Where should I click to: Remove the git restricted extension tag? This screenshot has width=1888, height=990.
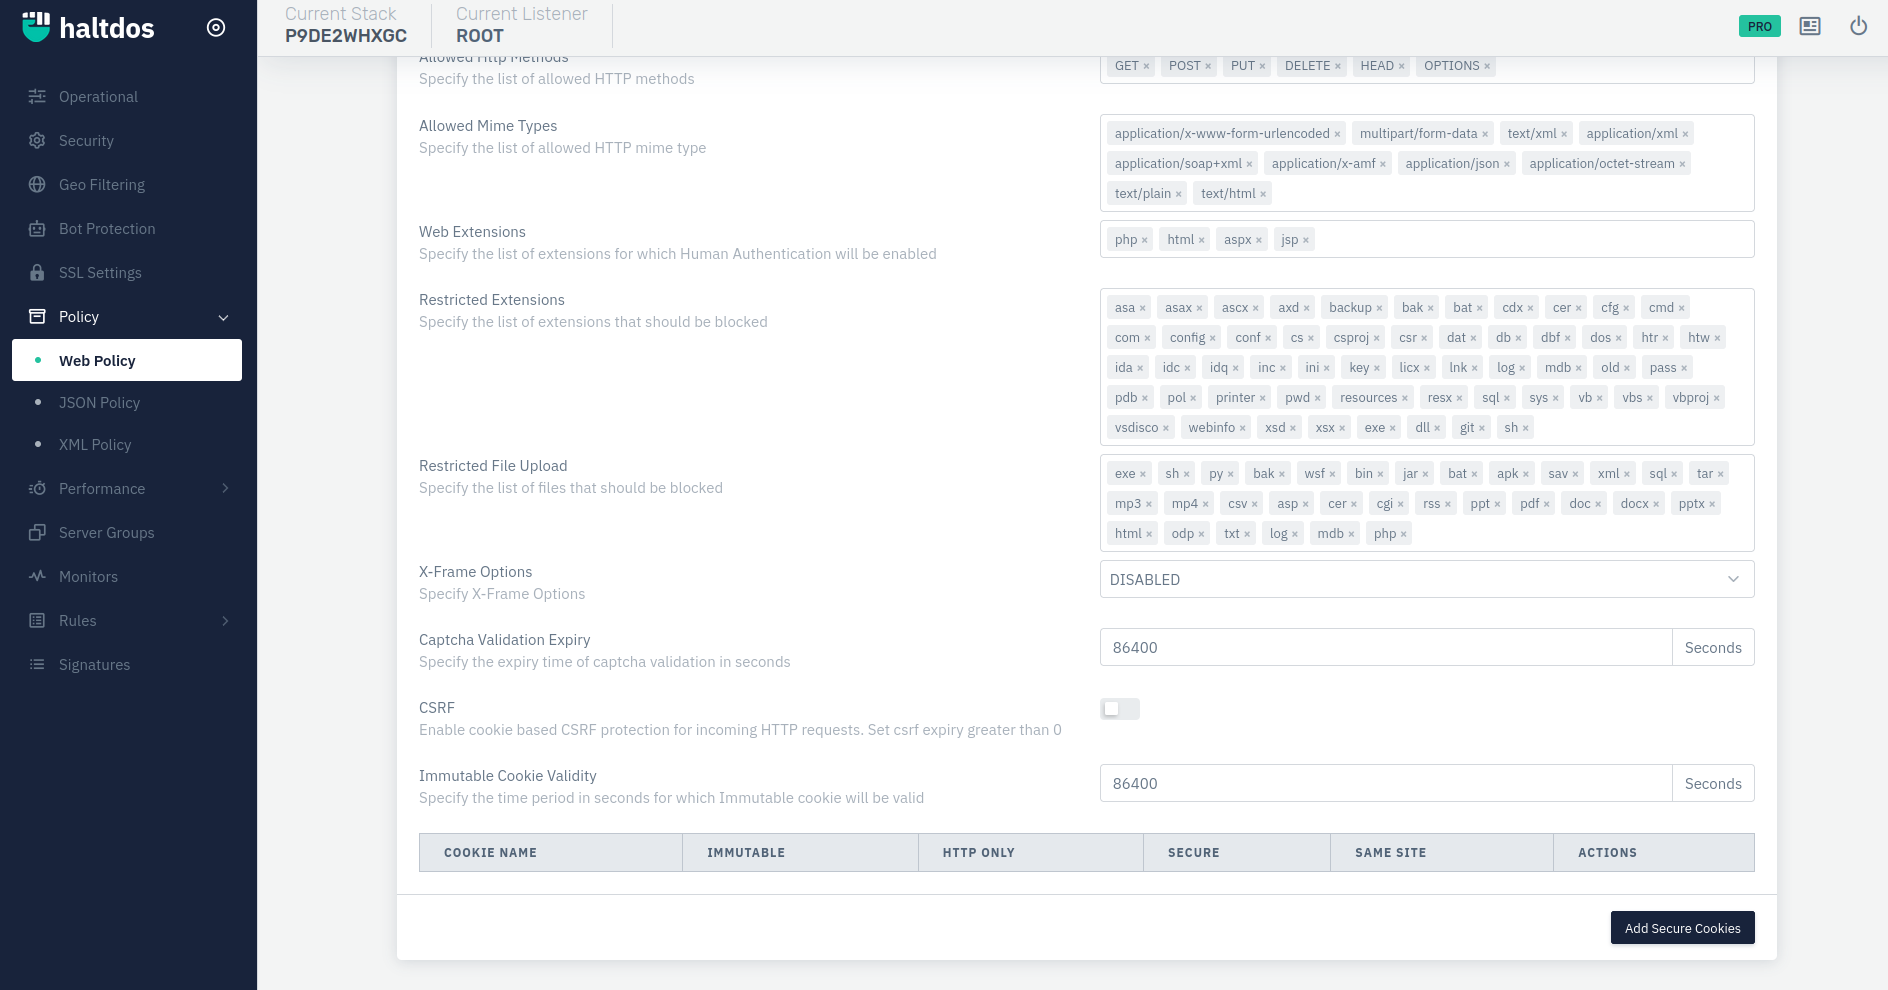(1482, 429)
